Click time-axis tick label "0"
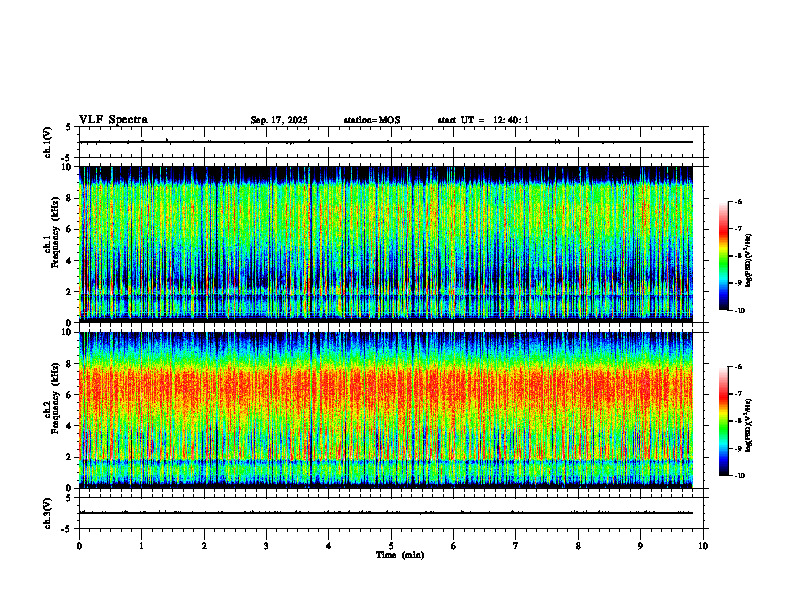792x612 pixels. pos(79,546)
